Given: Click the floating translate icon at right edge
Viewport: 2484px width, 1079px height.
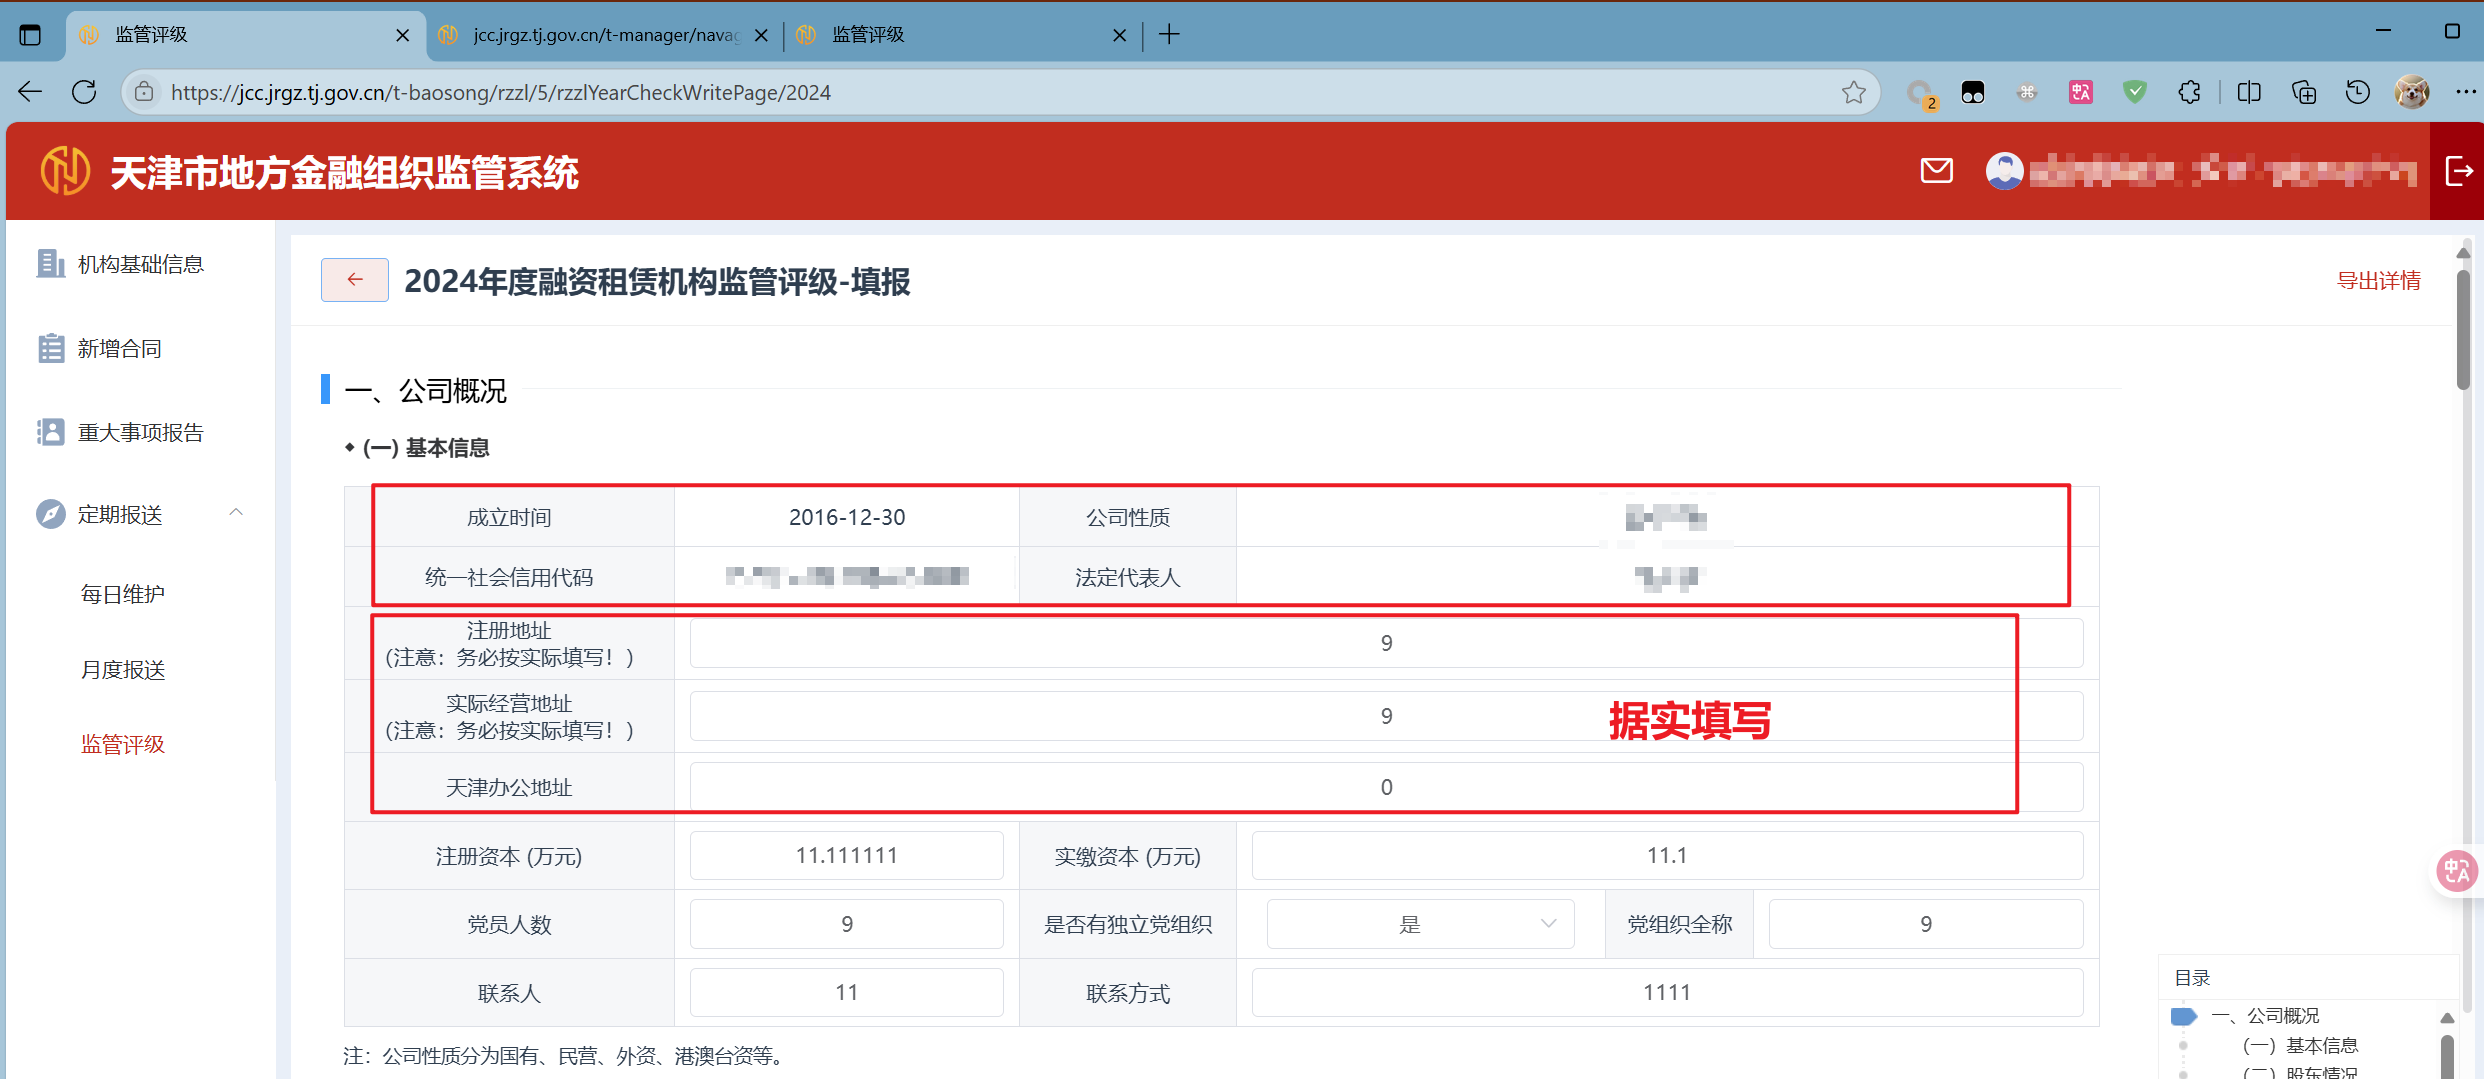Looking at the screenshot, I should pos(2456,870).
